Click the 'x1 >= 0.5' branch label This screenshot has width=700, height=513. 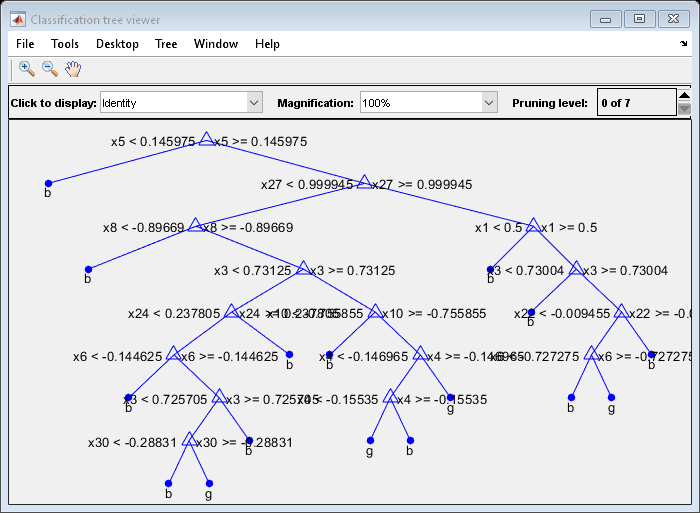569,227
